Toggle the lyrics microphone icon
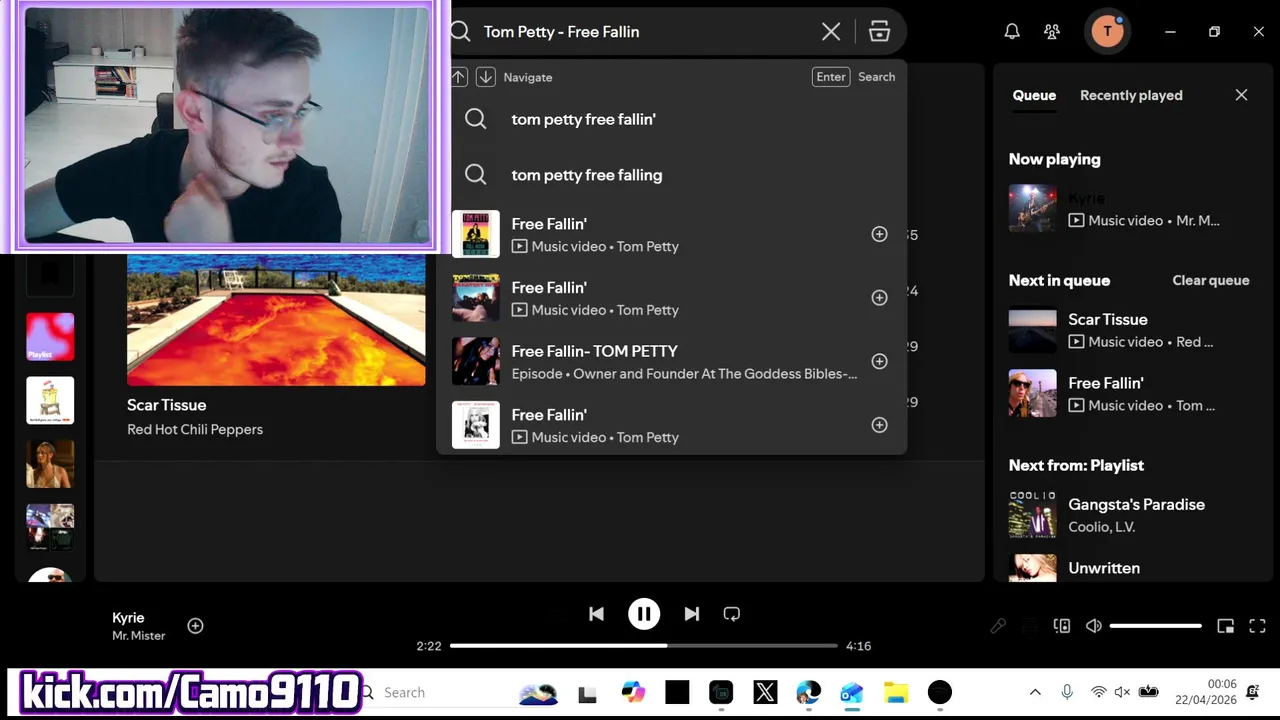This screenshot has height=720, width=1280. (998, 626)
